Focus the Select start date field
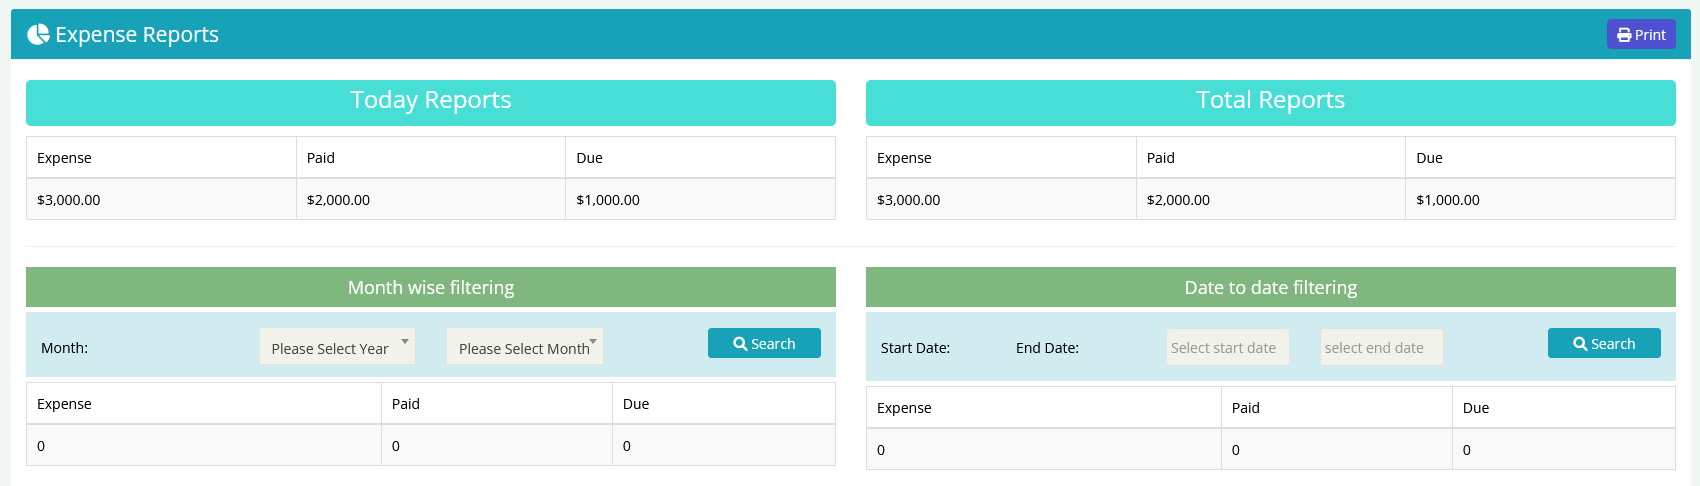This screenshot has width=1700, height=486. tap(1227, 348)
